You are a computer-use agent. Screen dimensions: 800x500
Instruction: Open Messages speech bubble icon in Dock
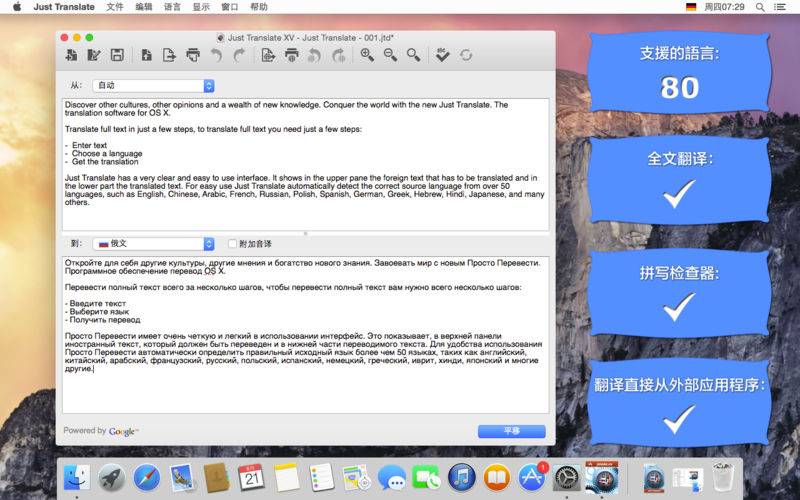[391, 478]
